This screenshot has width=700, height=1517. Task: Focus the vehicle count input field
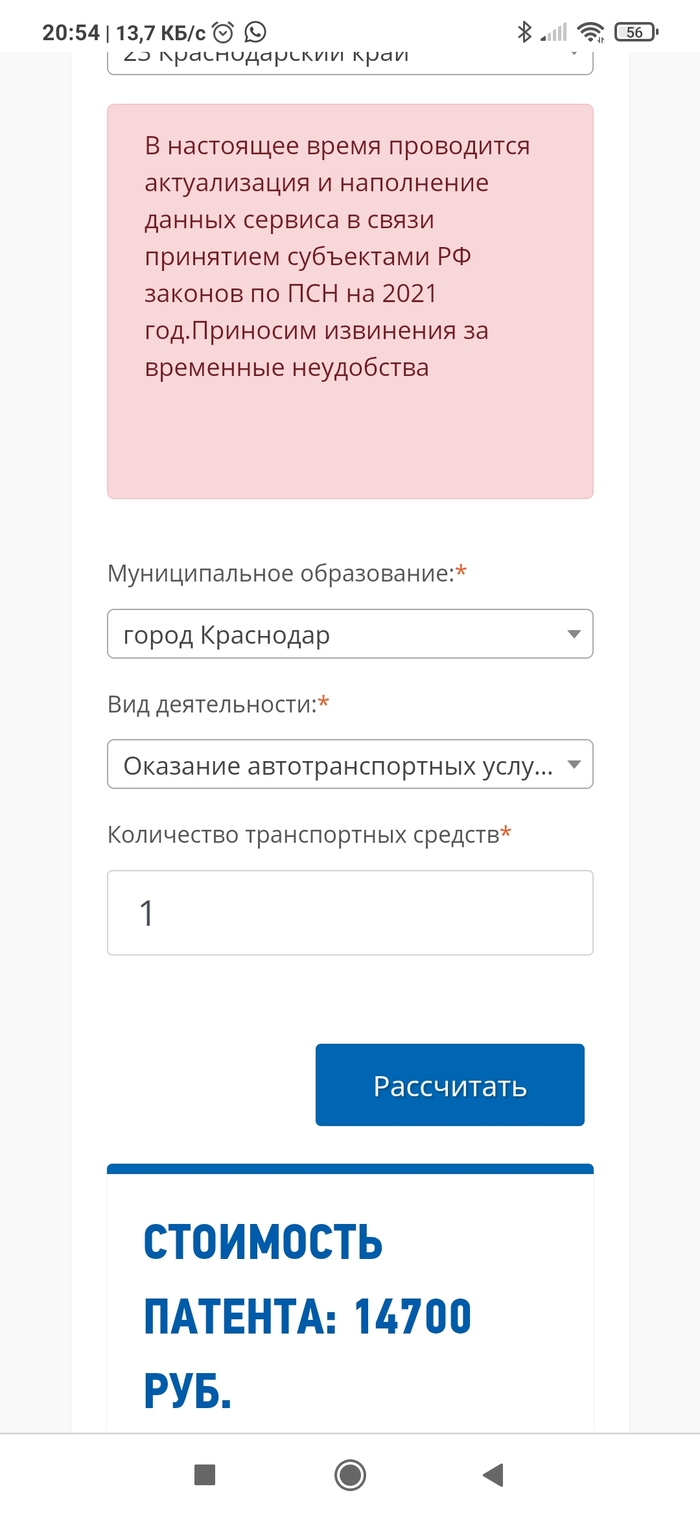(350, 912)
